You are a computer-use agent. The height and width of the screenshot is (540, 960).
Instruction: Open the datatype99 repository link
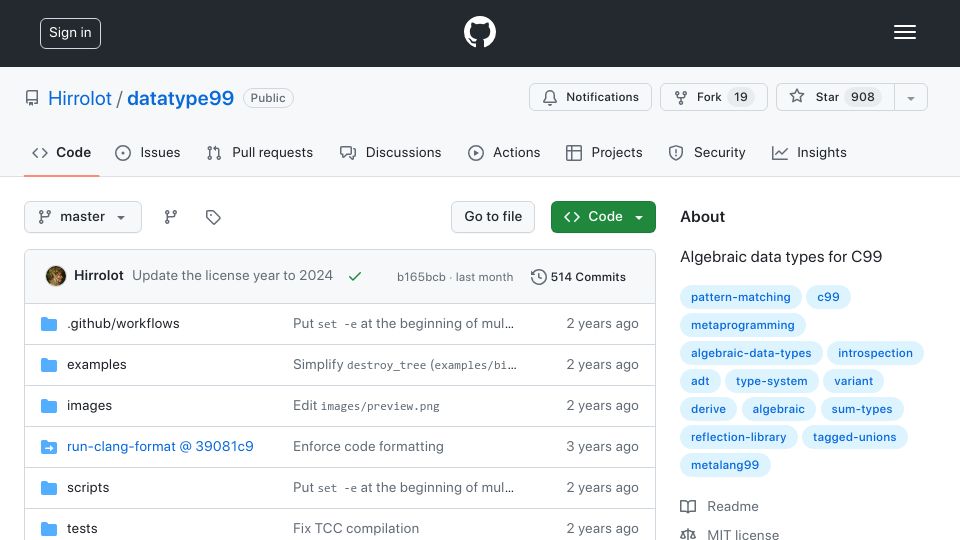point(180,98)
